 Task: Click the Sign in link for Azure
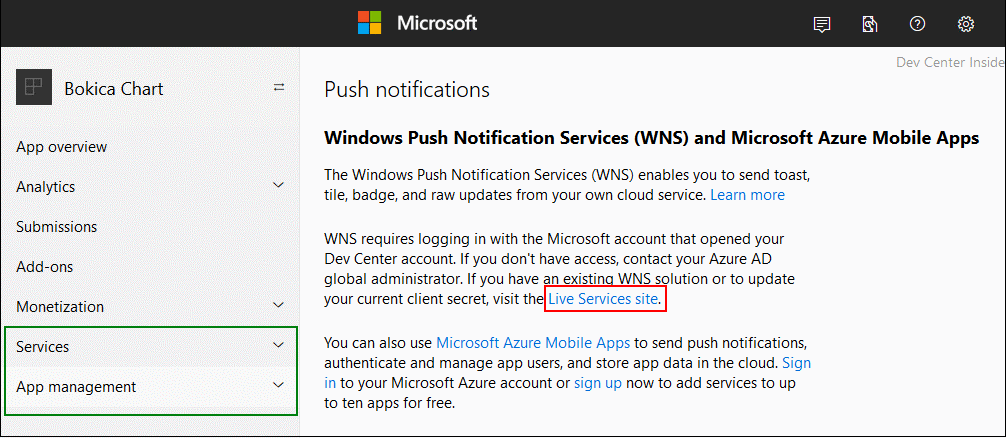coord(796,363)
